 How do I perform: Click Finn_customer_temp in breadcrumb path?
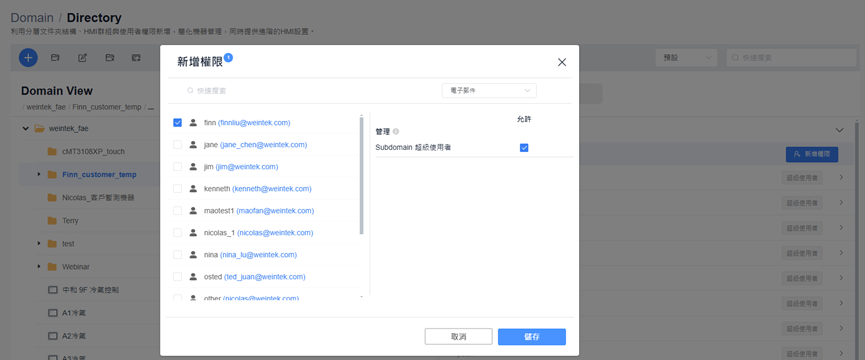coord(106,107)
